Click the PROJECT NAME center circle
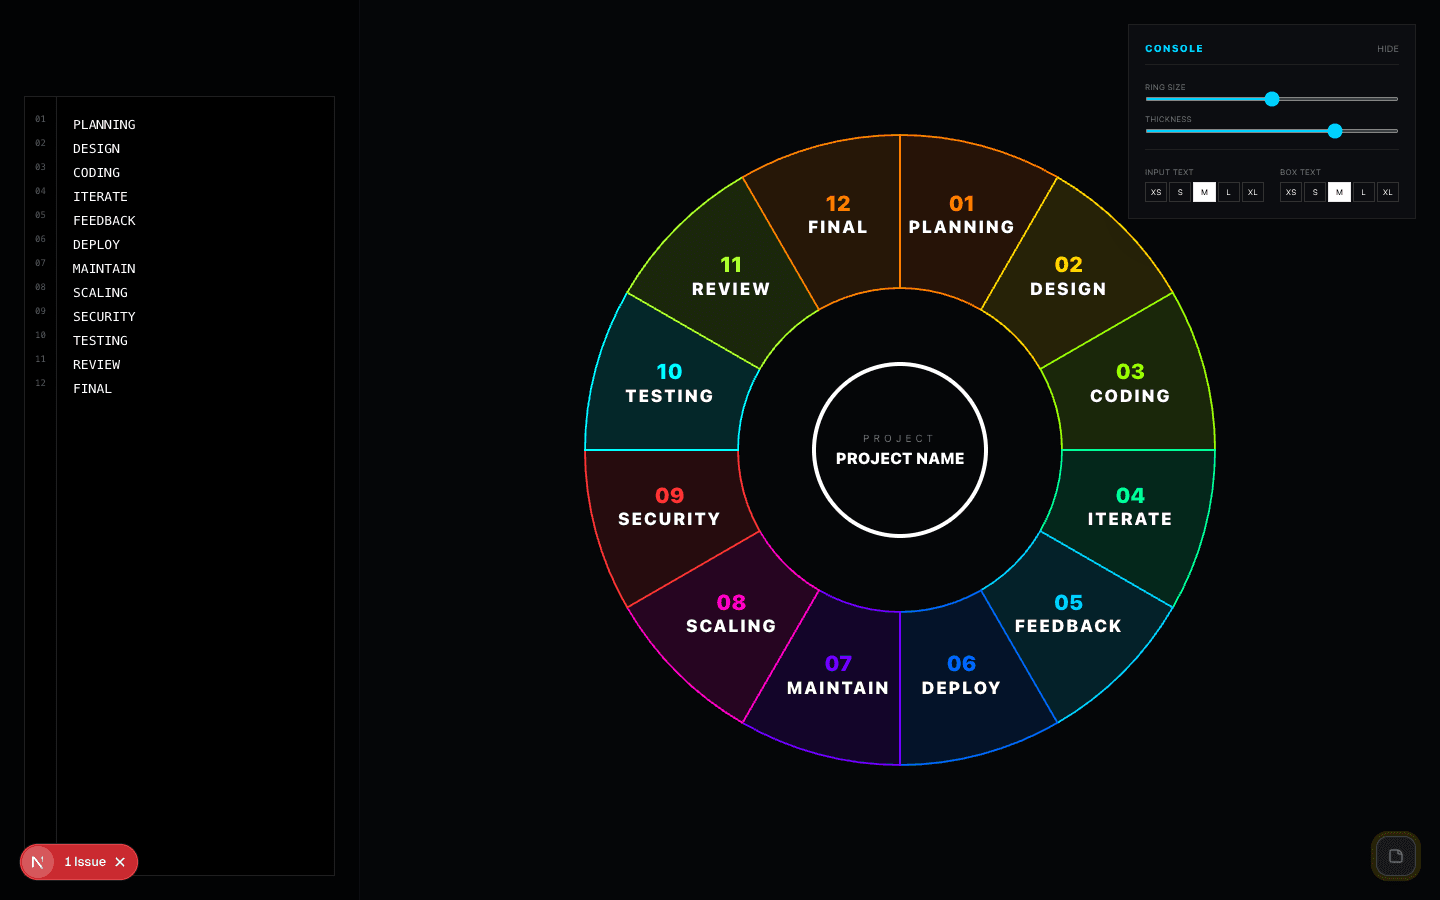Image resolution: width=1440 pixels, height=900 pixels. [x=899, y=450]
